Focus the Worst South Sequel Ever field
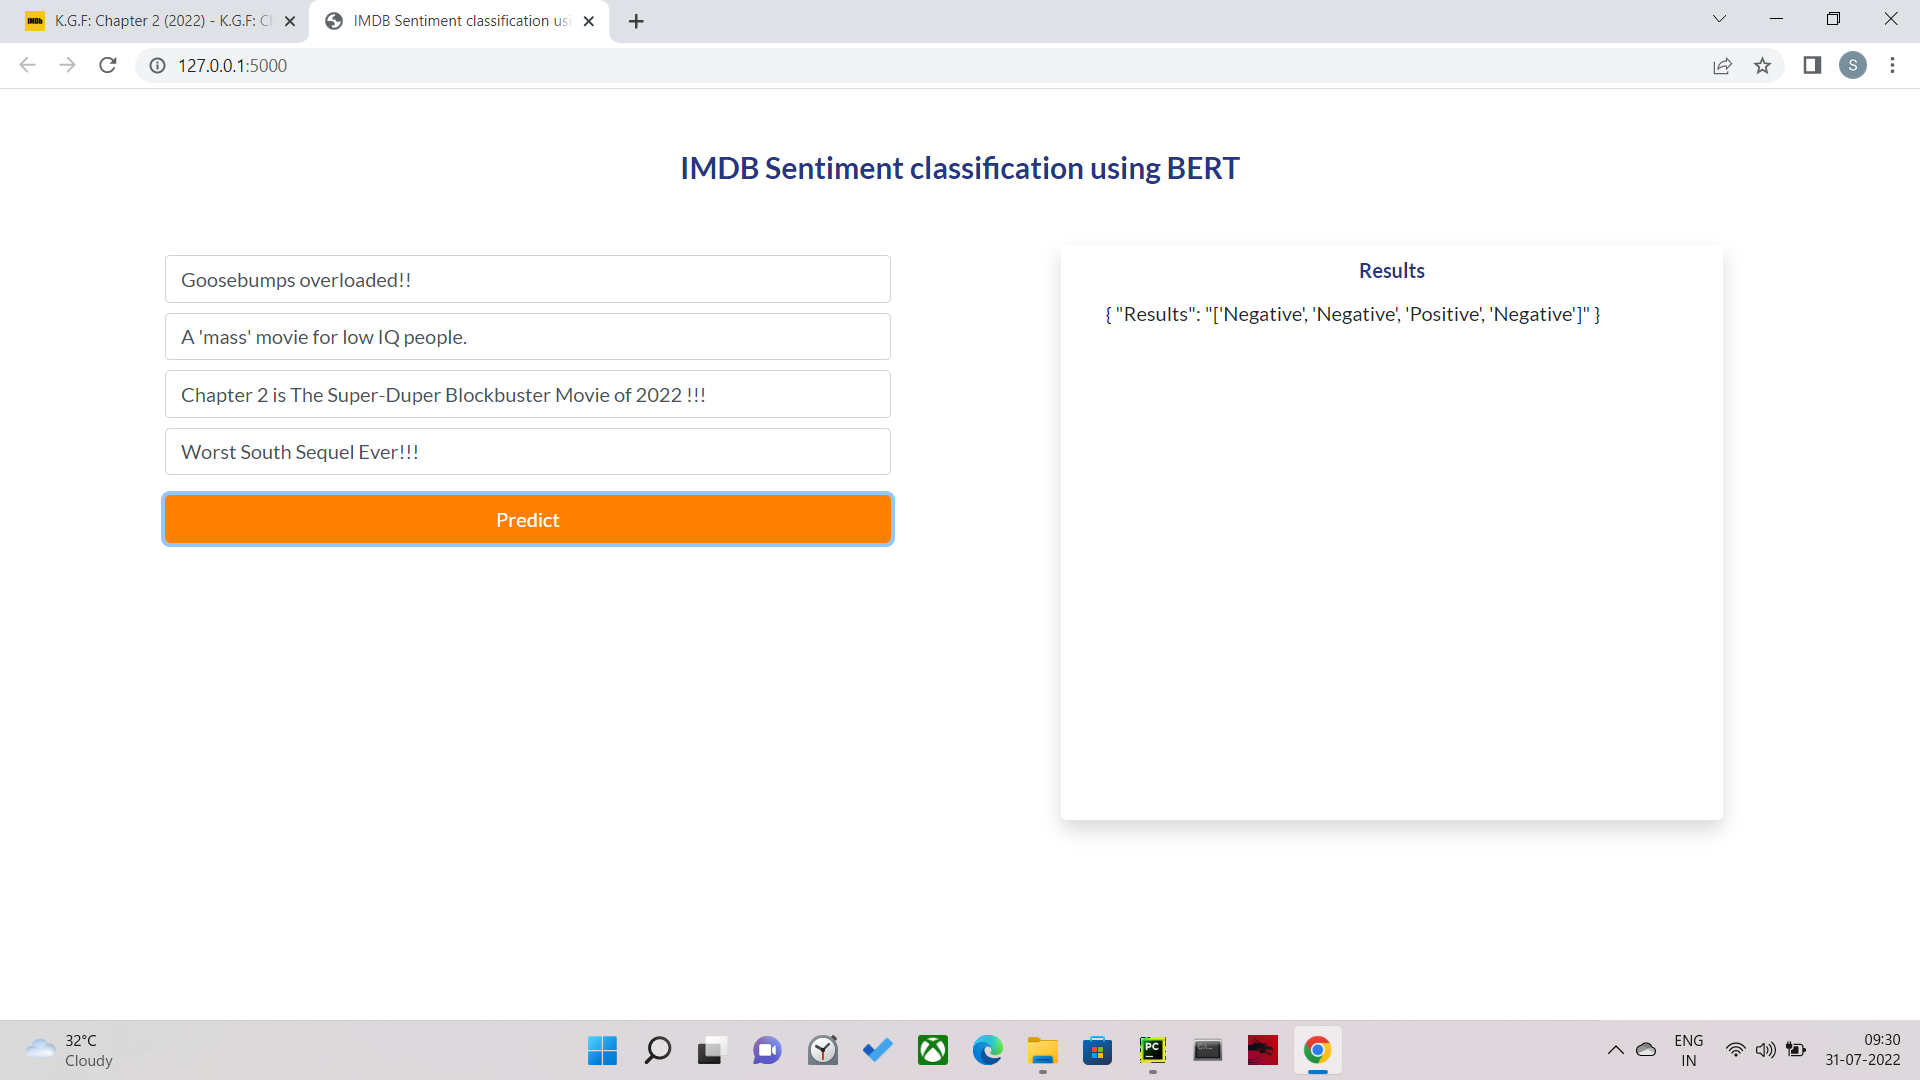The image size is (1920, 1080). (527, 451)
